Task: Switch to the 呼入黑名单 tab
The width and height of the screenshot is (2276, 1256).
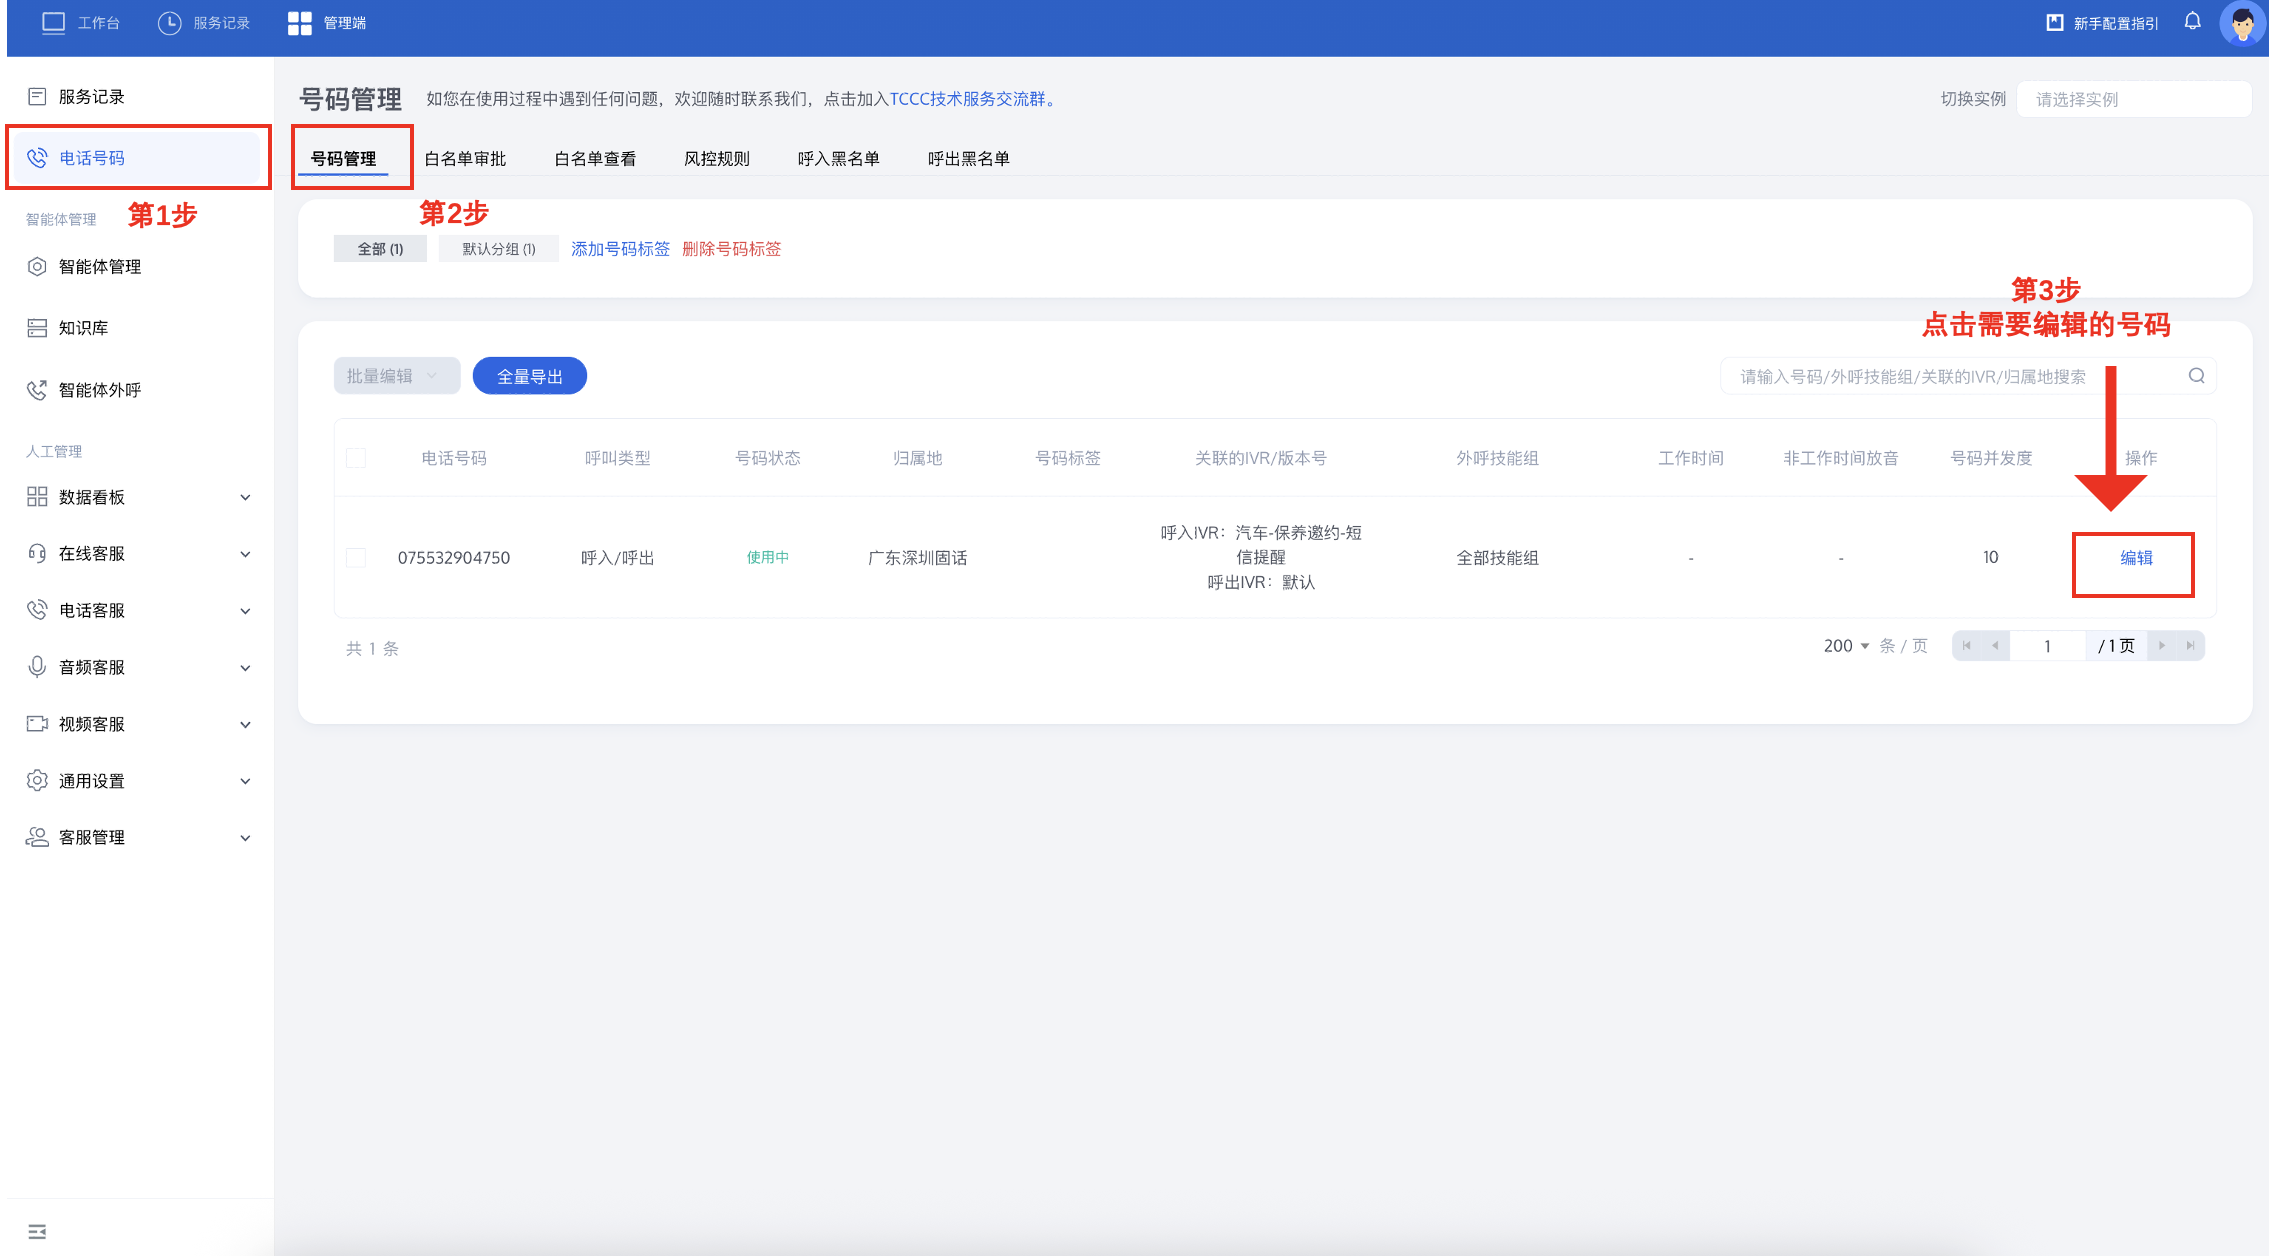Action: coord(838,159)
